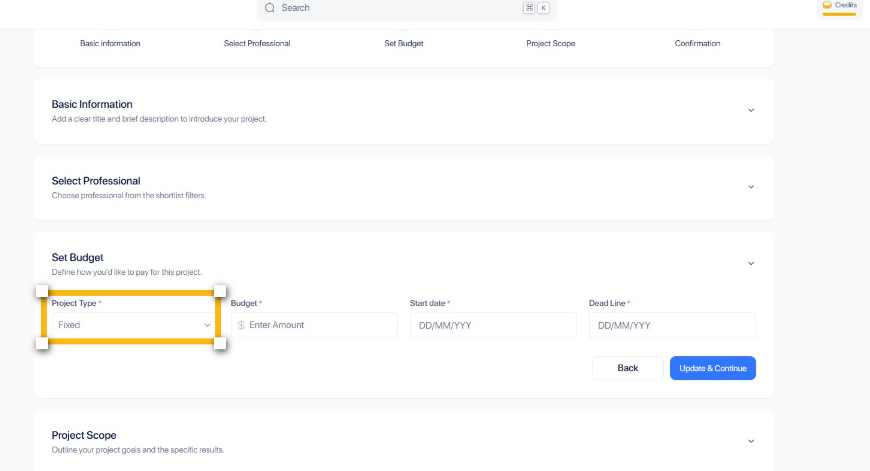Click the Back button

tap(628, 368)
